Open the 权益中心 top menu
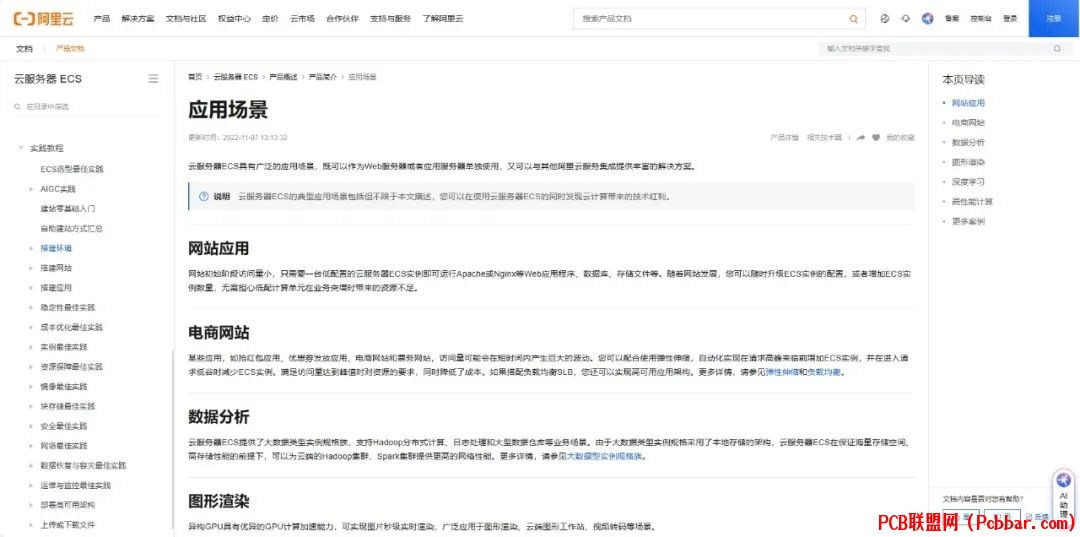 (234, 19)
